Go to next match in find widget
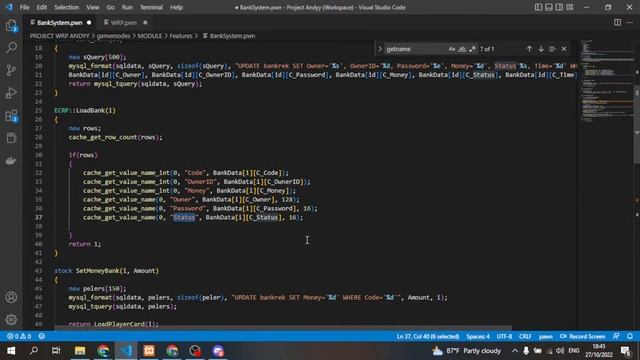 point(541,49)
